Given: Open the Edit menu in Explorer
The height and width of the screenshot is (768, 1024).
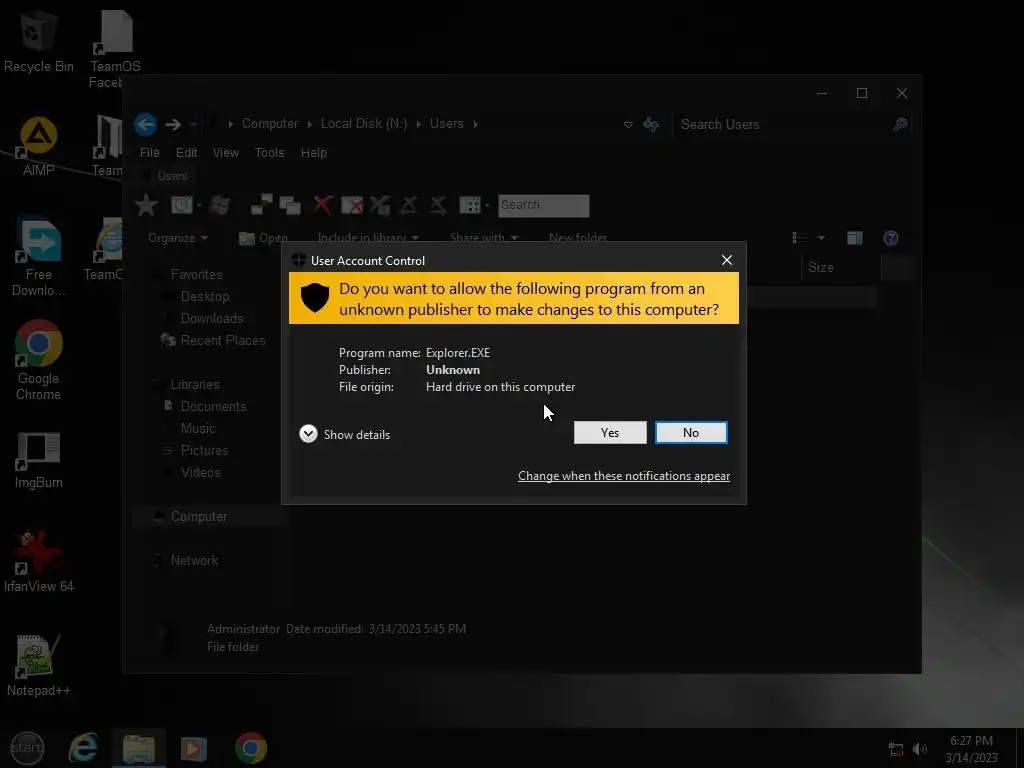Looking at the screenshot, I should point(186,153).
